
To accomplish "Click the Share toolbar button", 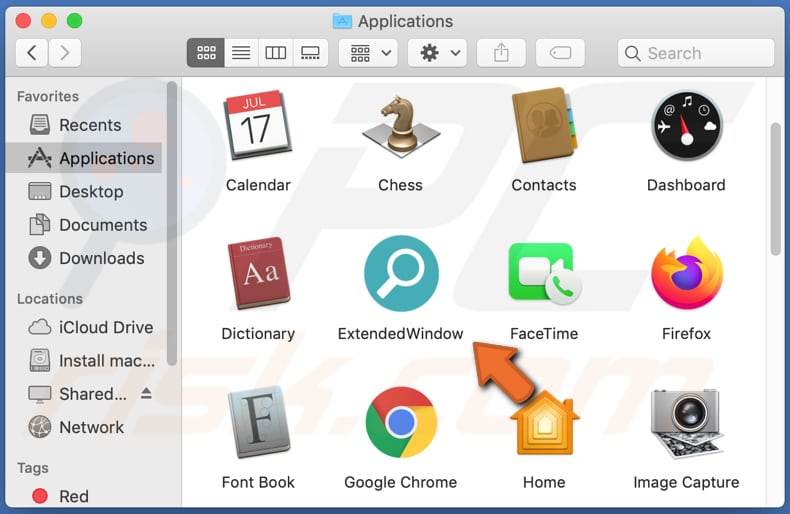I will [x=502, y=53].
